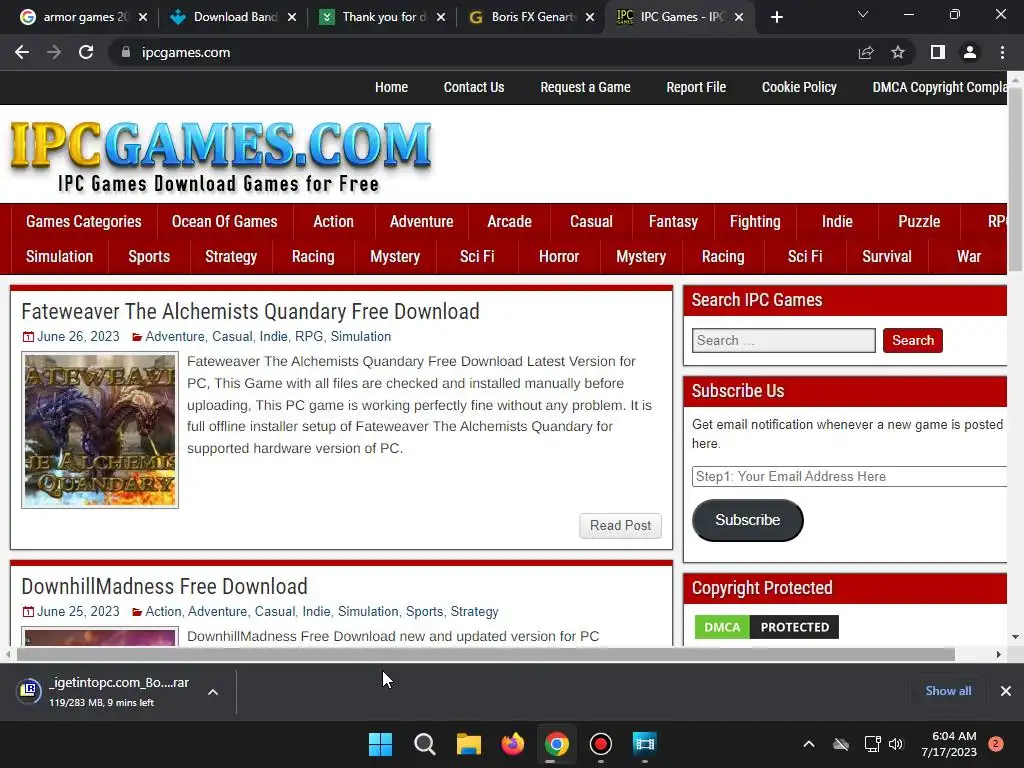
Task: Expand download options for the rar file
Action: [213, 692]
